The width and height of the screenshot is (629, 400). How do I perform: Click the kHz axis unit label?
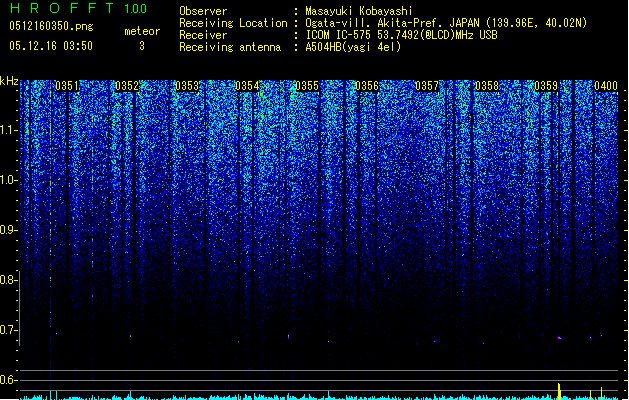[x=9, y=81]
